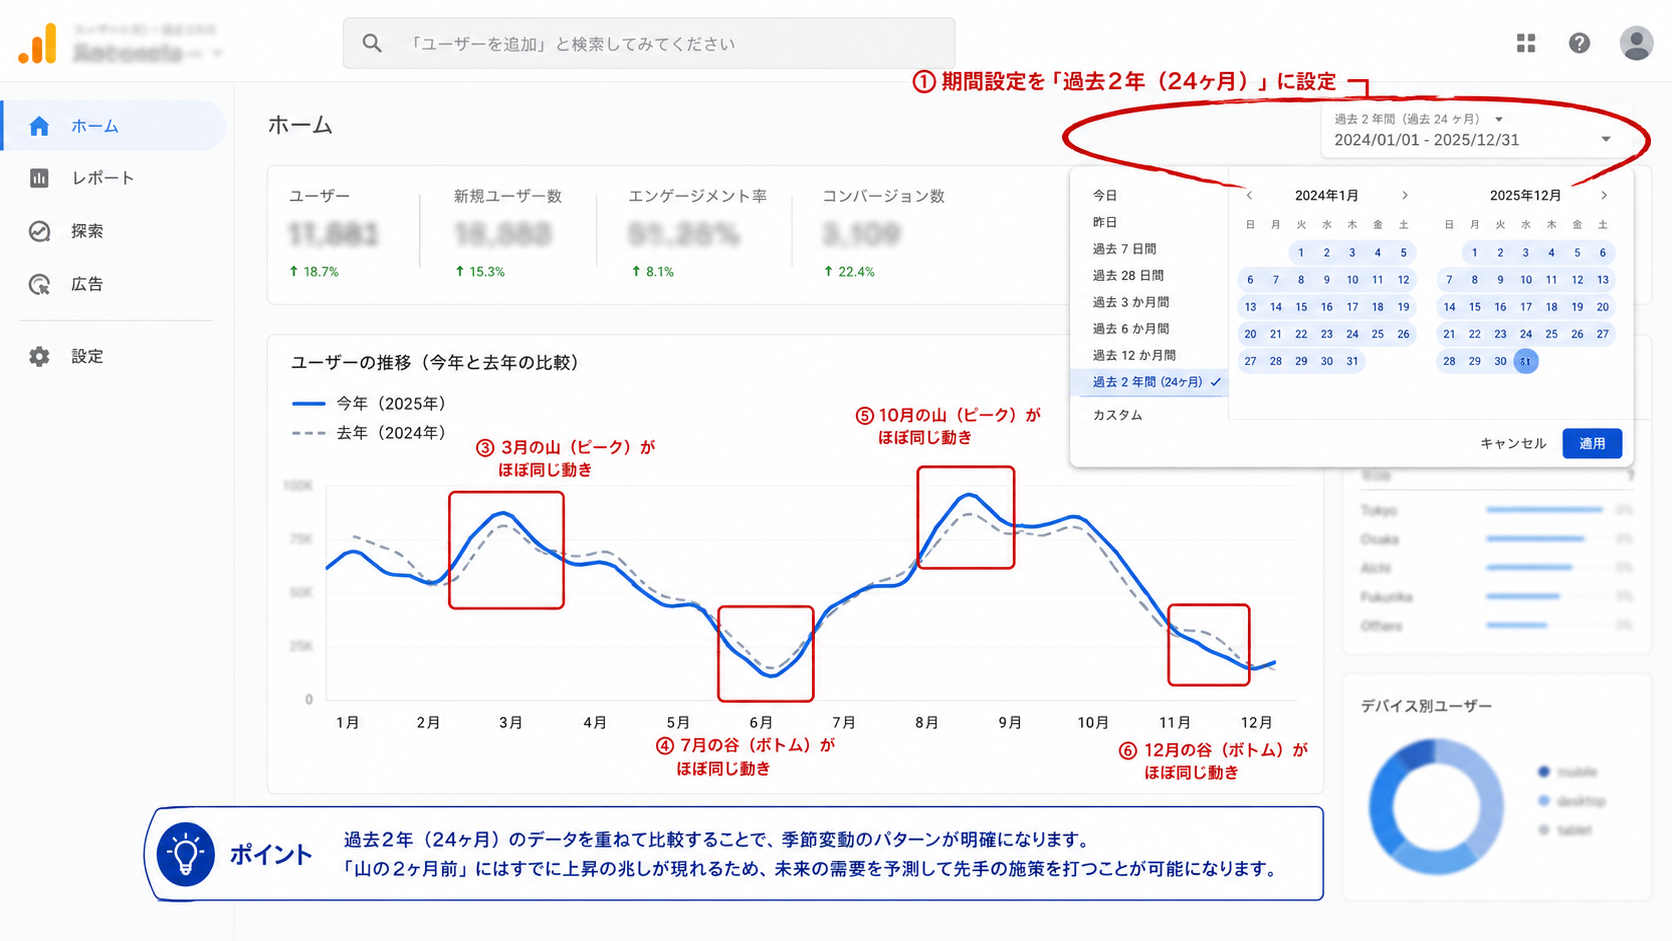Click the 22.4% change value

(x=857, y=272)
